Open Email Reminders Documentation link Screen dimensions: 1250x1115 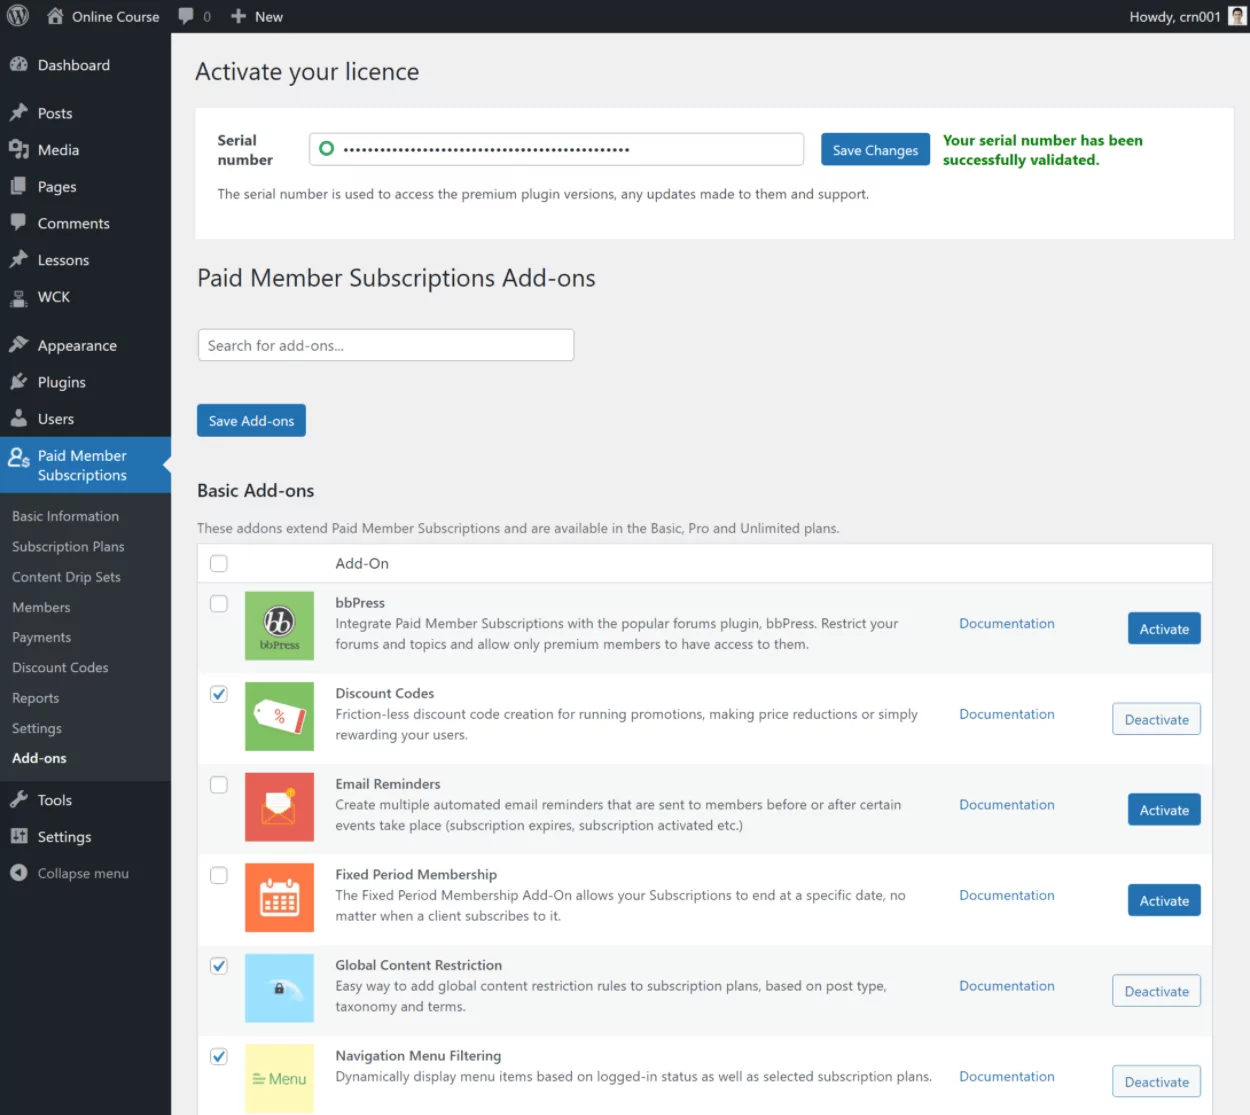coord(1007,804)
